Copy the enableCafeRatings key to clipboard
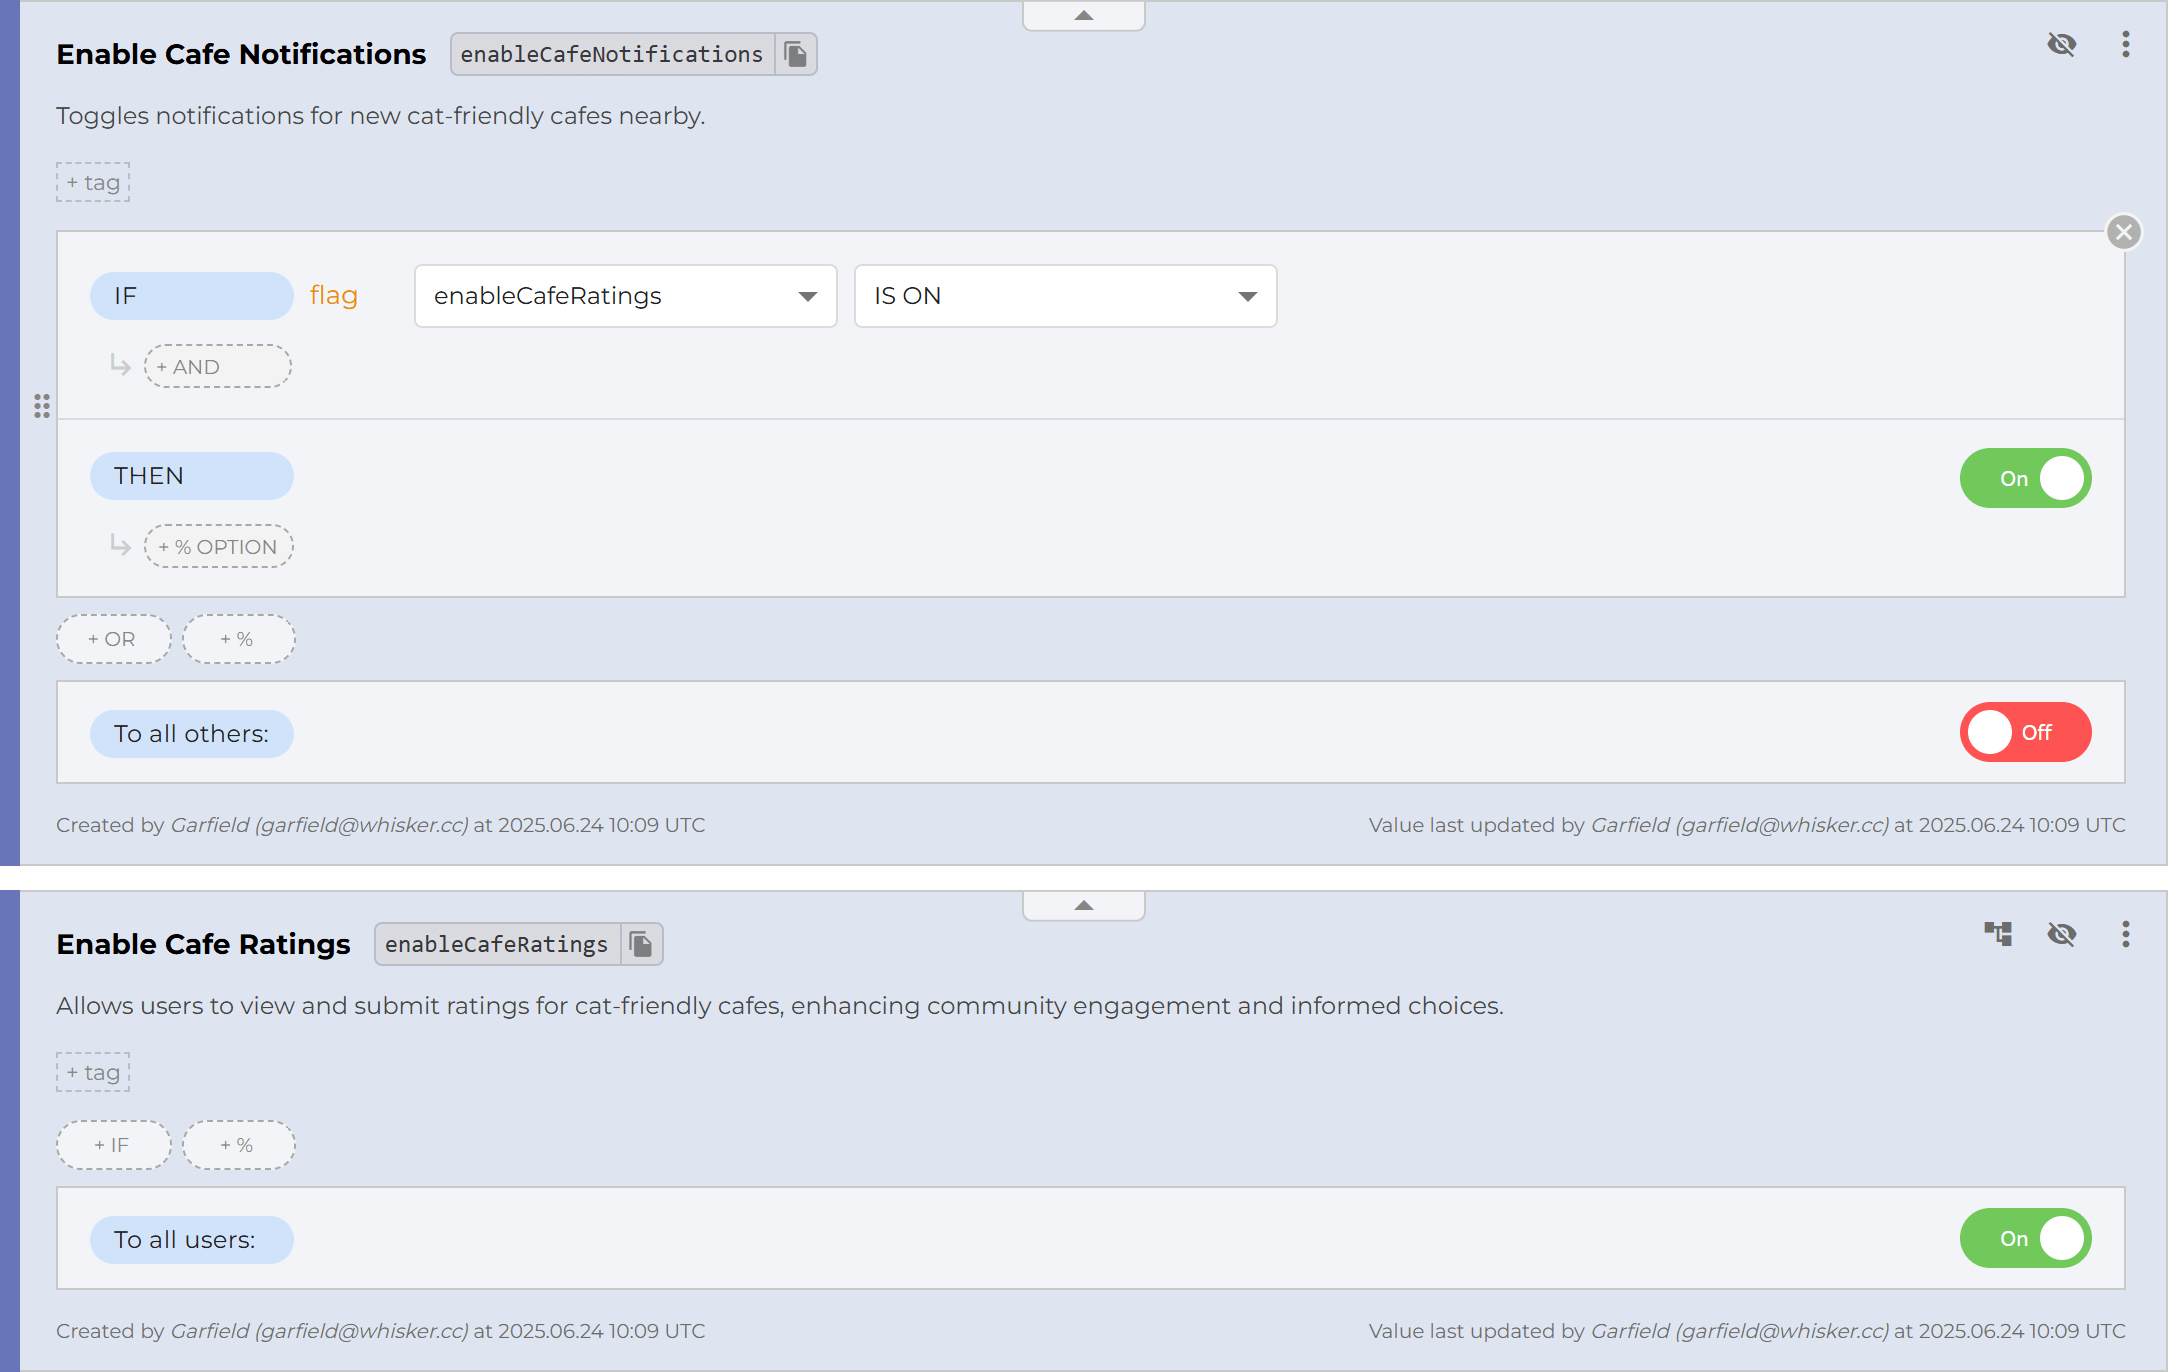The image size is (2168, 1372). tap(641, 944)
